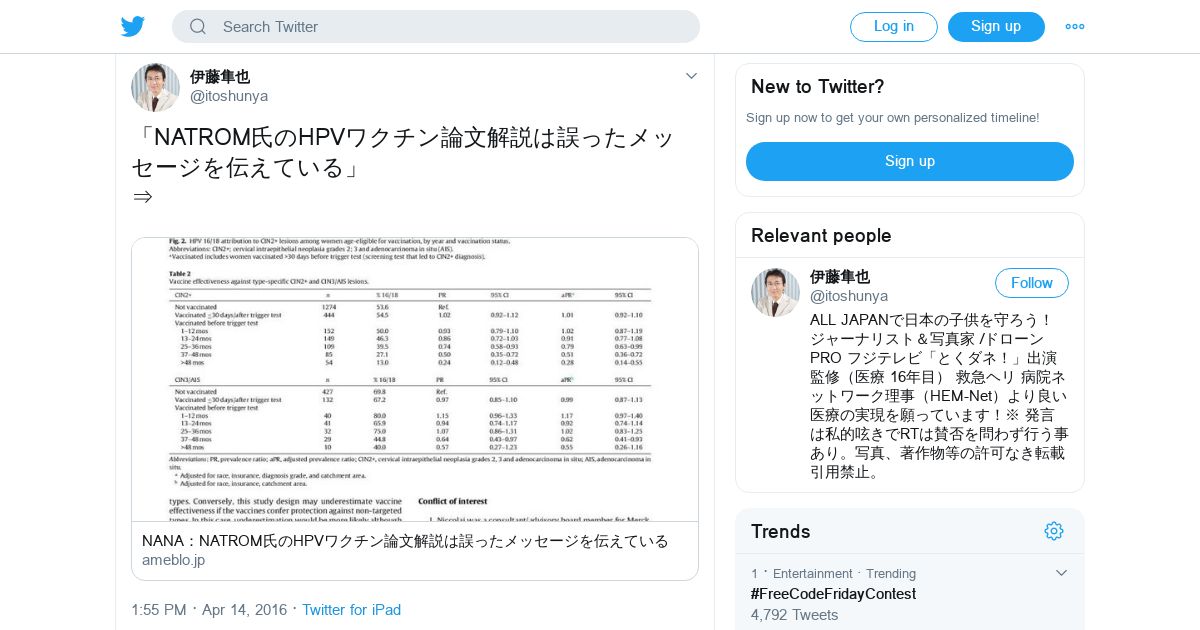Screen dimensions: 1200x630
Task: Click 伊藤隼也 avatar in Relevant people
Action: click(775, 292)
